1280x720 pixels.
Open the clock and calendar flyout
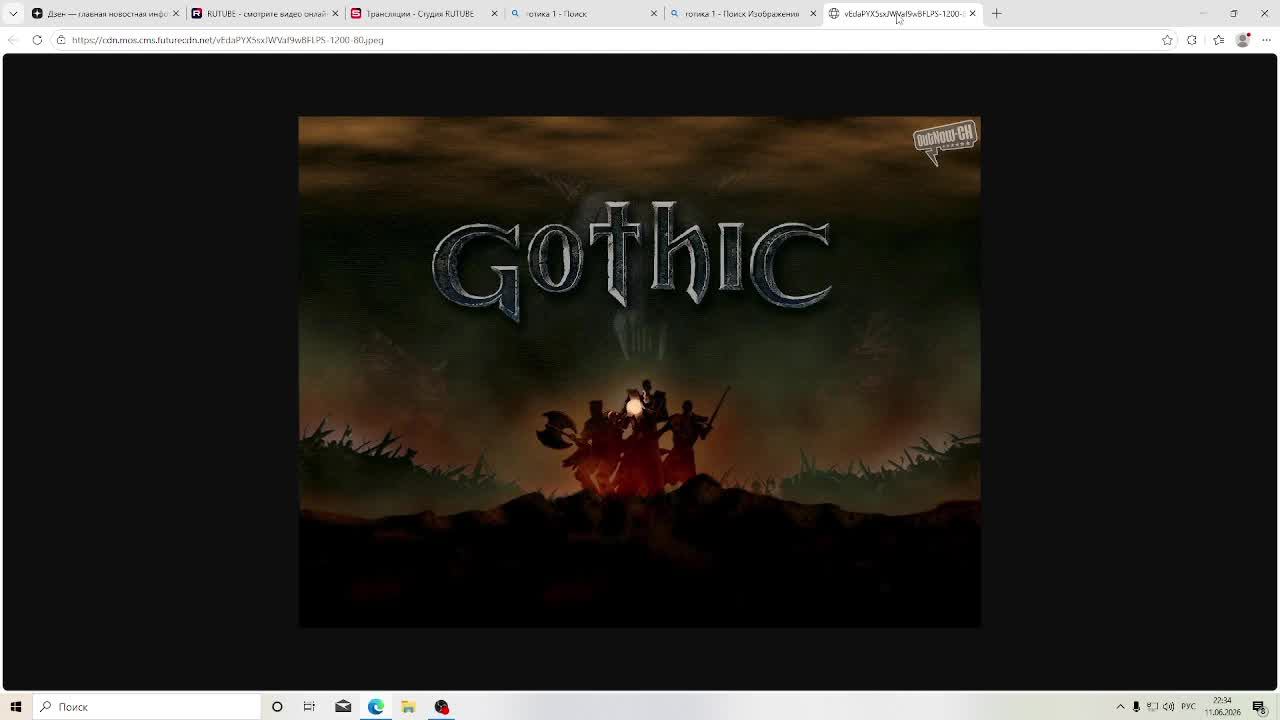point(1222,707)
